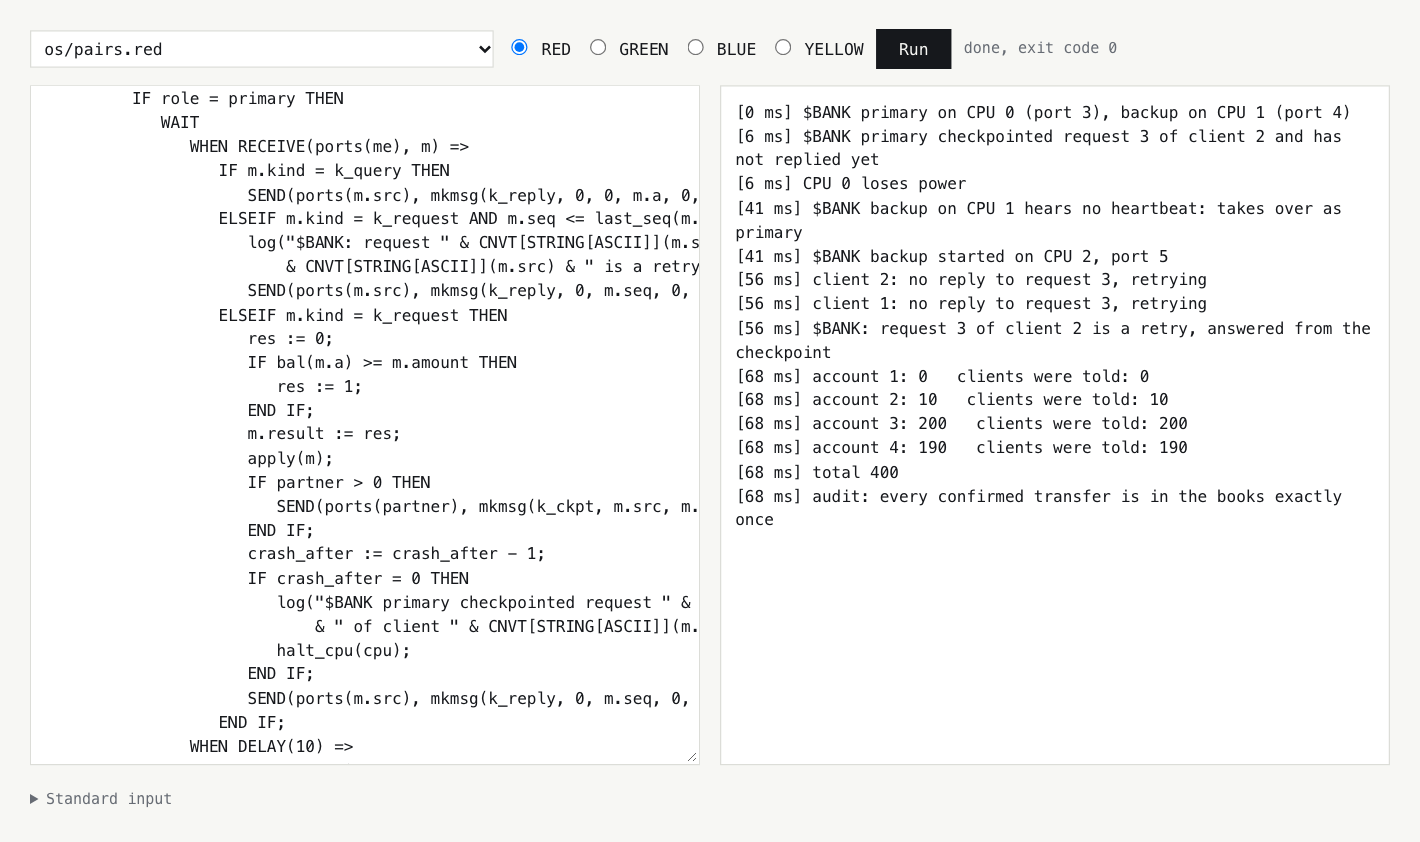This screenshot has width=1420, height=842.
Task: Click the line 'WHEN RECEIVE(ports(me), m) =>'
Action: (x=329, y=146)
